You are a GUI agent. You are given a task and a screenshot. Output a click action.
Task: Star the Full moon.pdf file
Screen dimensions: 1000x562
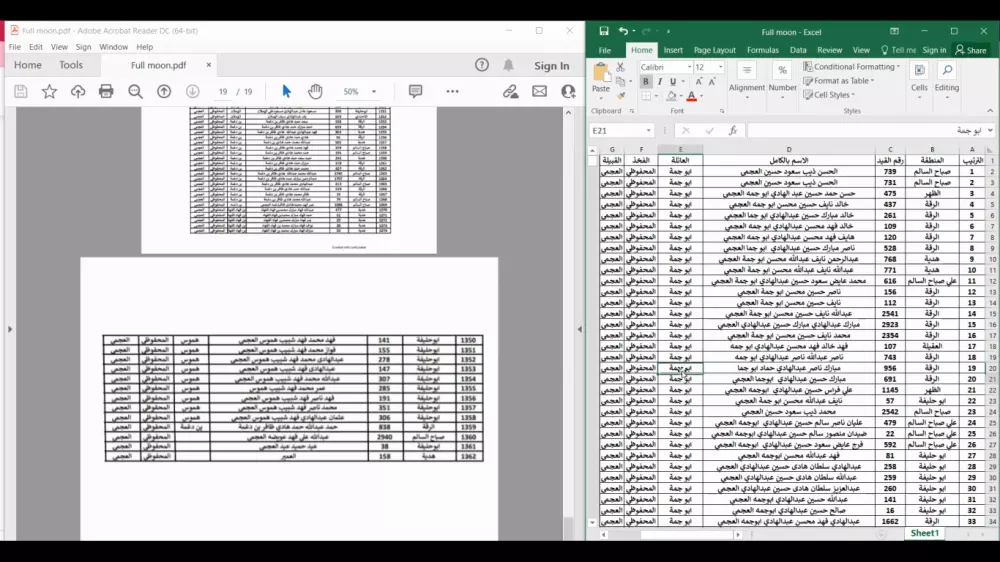[x=49, y=91]
